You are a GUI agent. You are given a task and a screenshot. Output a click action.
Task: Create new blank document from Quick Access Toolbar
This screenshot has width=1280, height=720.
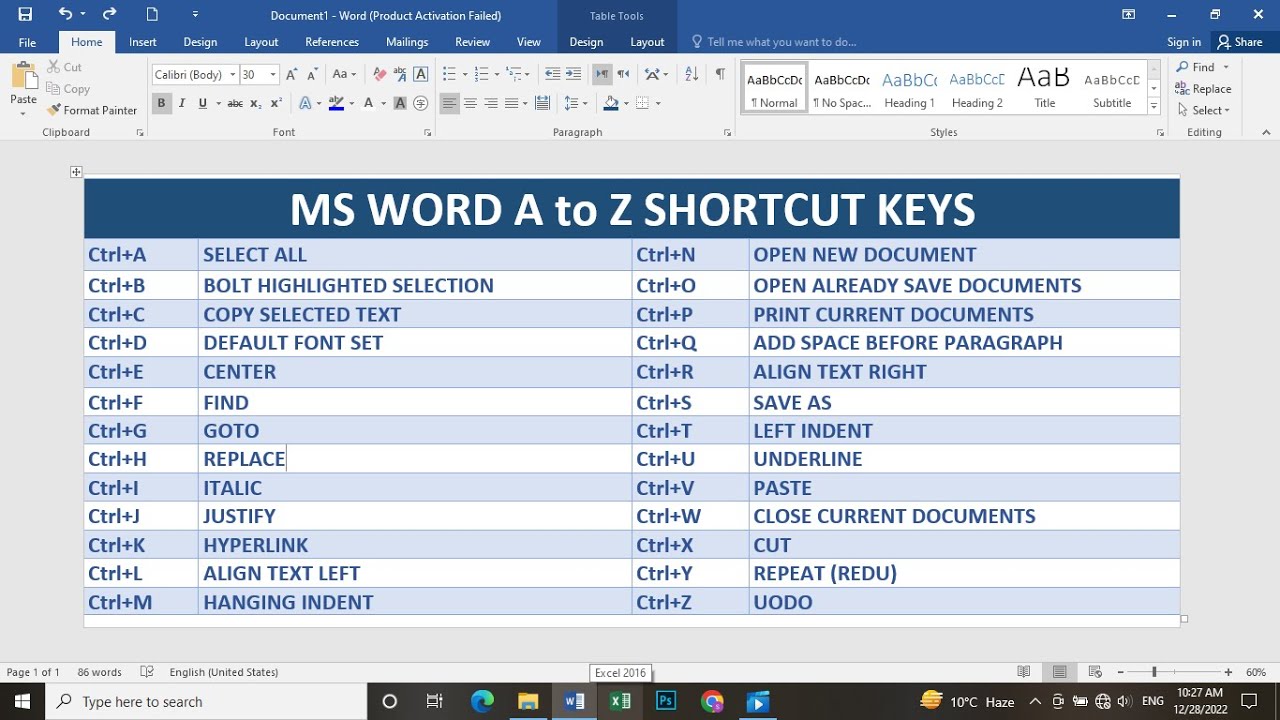click(152, 14)
